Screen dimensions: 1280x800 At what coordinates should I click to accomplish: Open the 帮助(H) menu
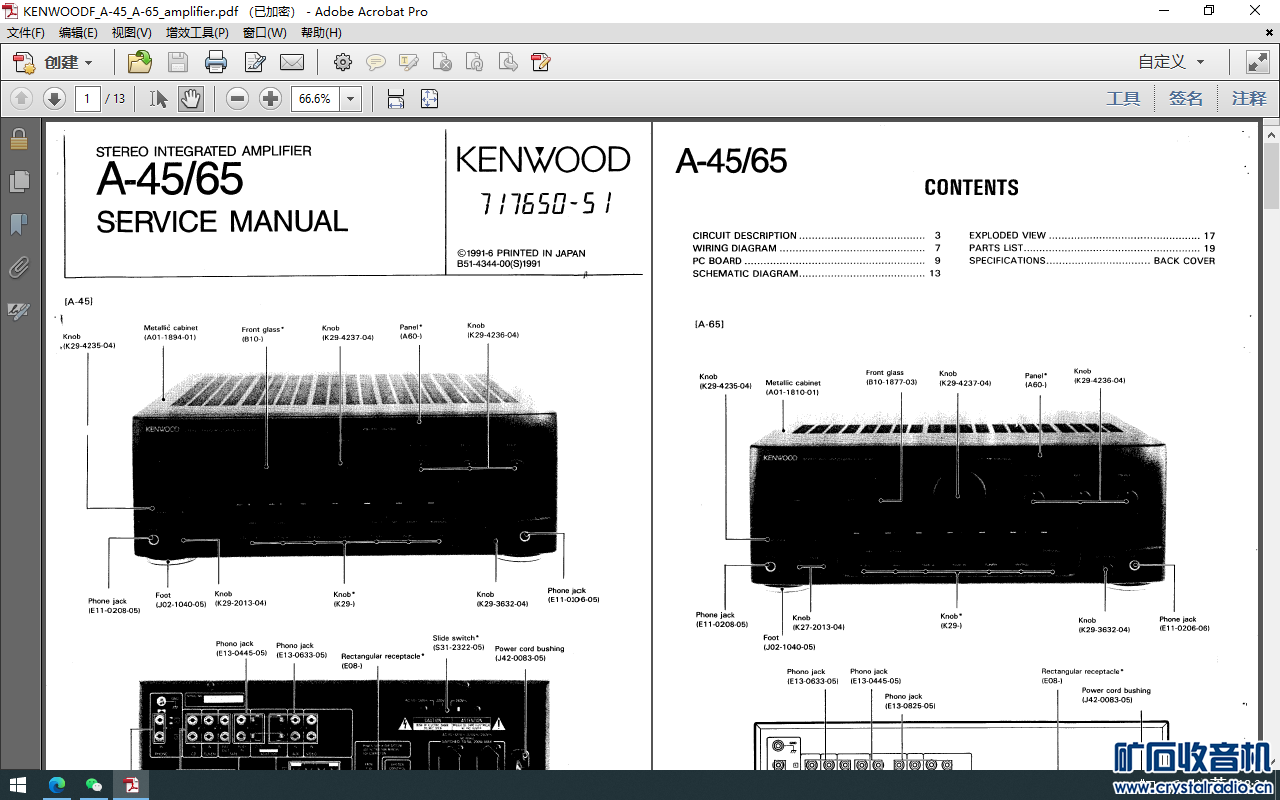[x=321, y=33]
